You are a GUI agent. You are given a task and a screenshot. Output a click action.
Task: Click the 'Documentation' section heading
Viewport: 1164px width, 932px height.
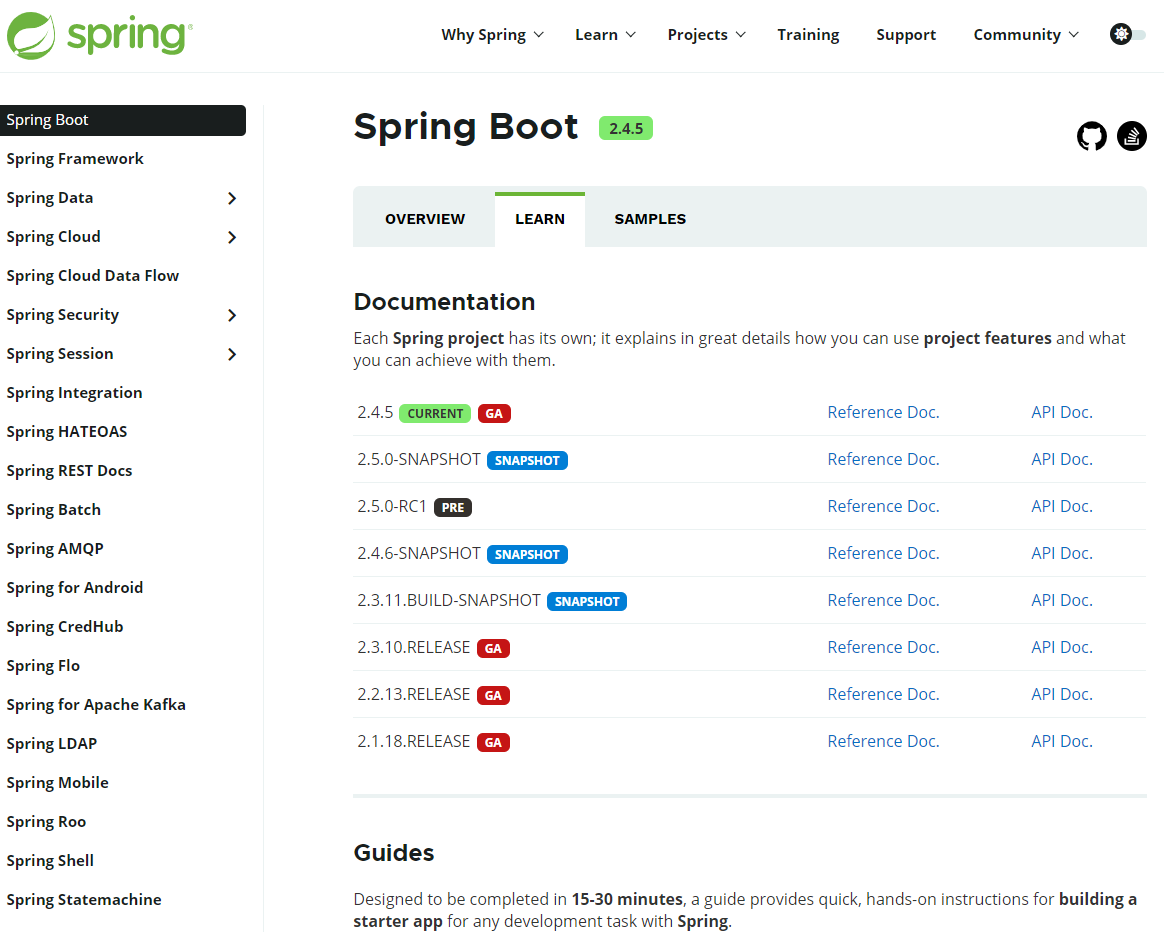click(444, 302)
